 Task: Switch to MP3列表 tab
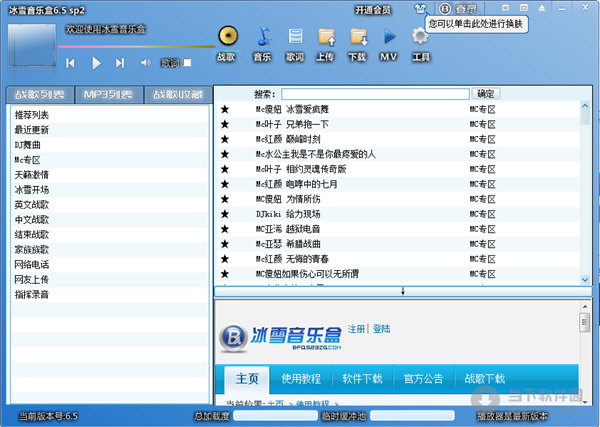tap(108, 95)
